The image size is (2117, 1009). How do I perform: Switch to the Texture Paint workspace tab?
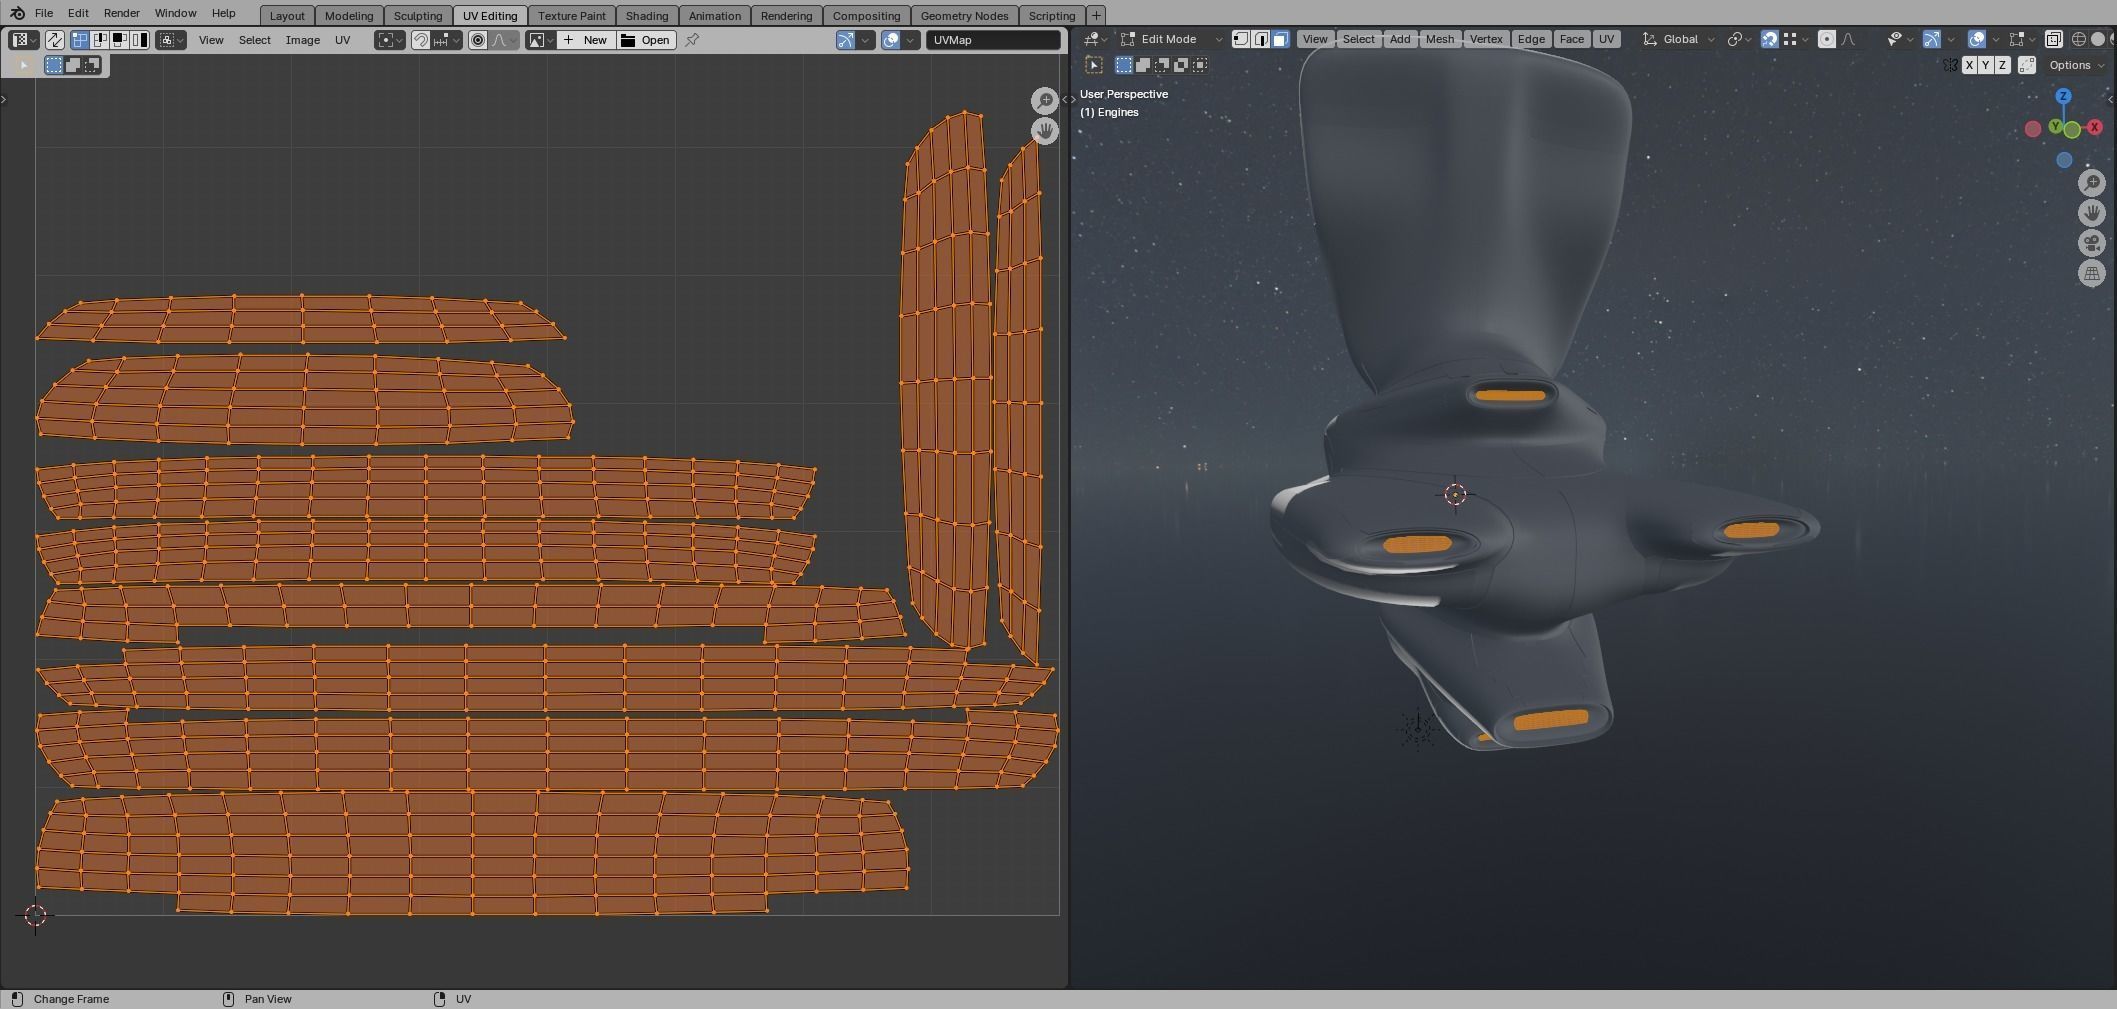[572, 16]
